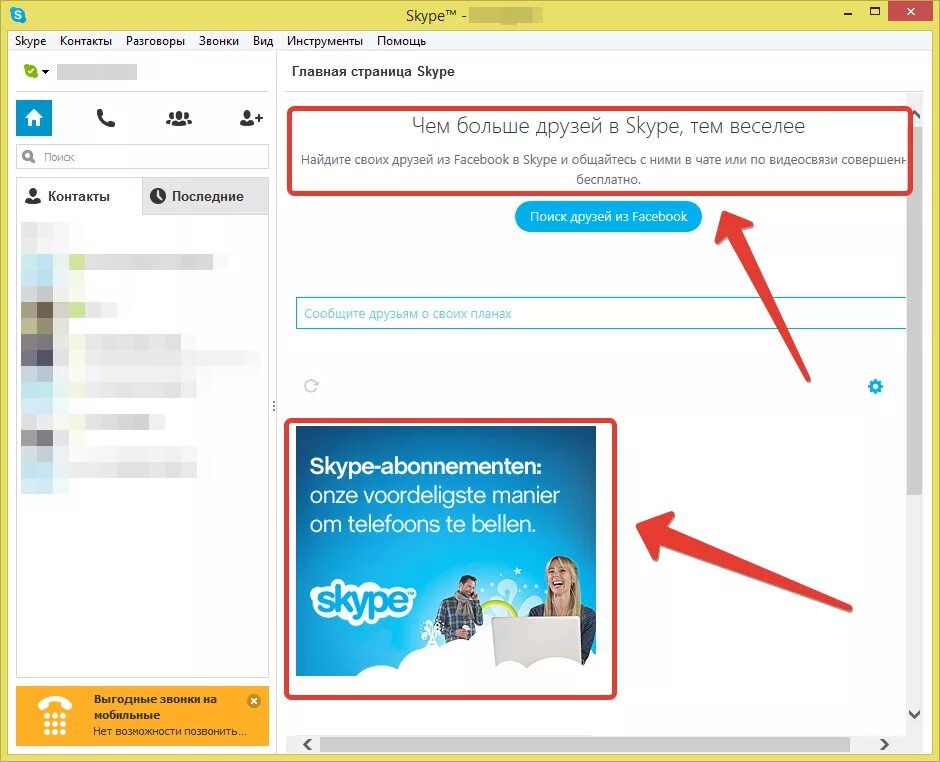
Task: Click the Skype logo in title bar
Action: click(x=19, y=14)
